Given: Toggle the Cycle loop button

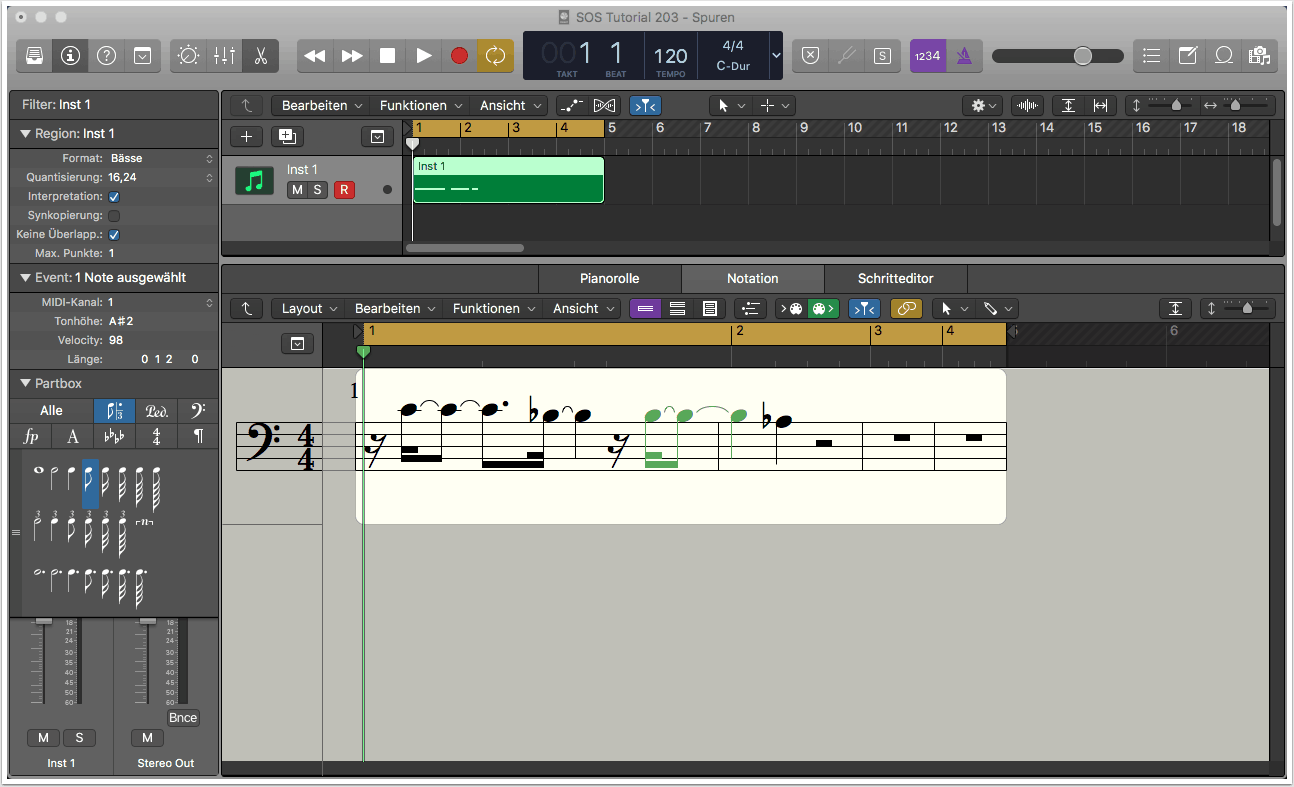Looking at the screenshot, I should [495, 56].
